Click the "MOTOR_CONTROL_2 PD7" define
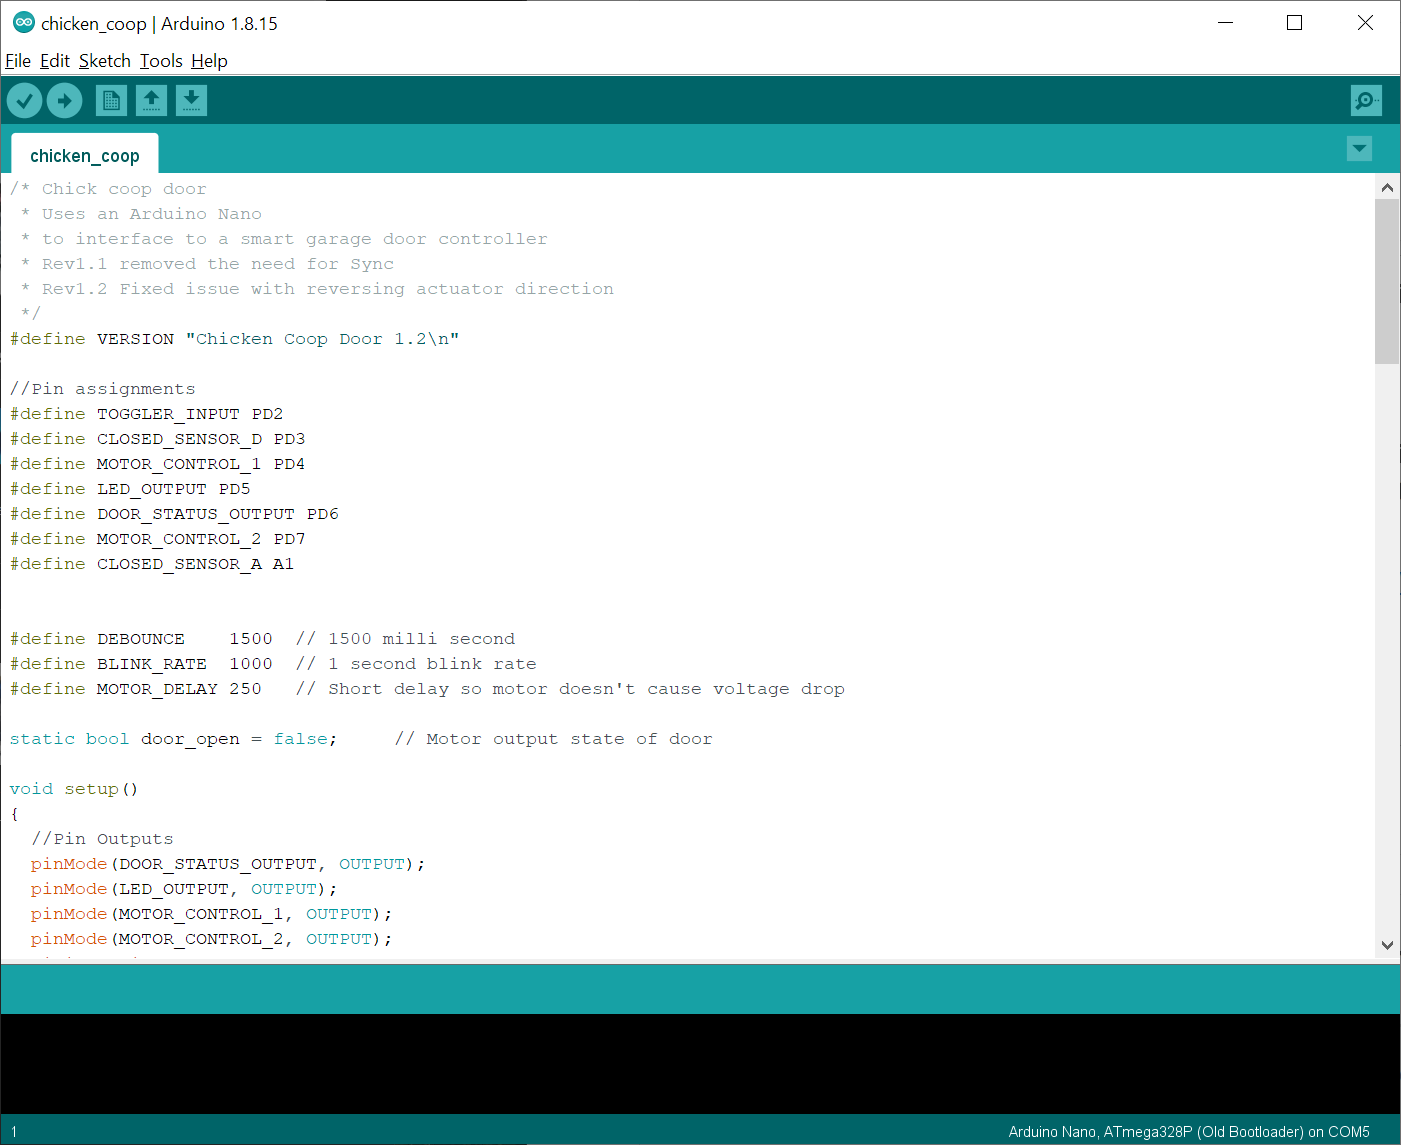The height and width of the screenshot is (1145, 1401). click(x=158, y=539)
